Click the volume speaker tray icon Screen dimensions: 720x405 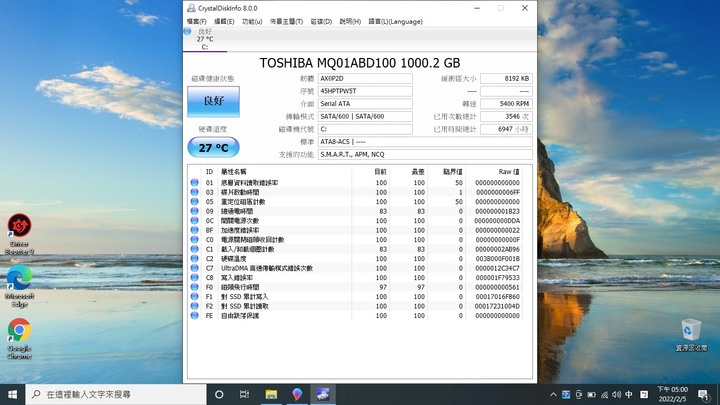click(x=616, y=394)
